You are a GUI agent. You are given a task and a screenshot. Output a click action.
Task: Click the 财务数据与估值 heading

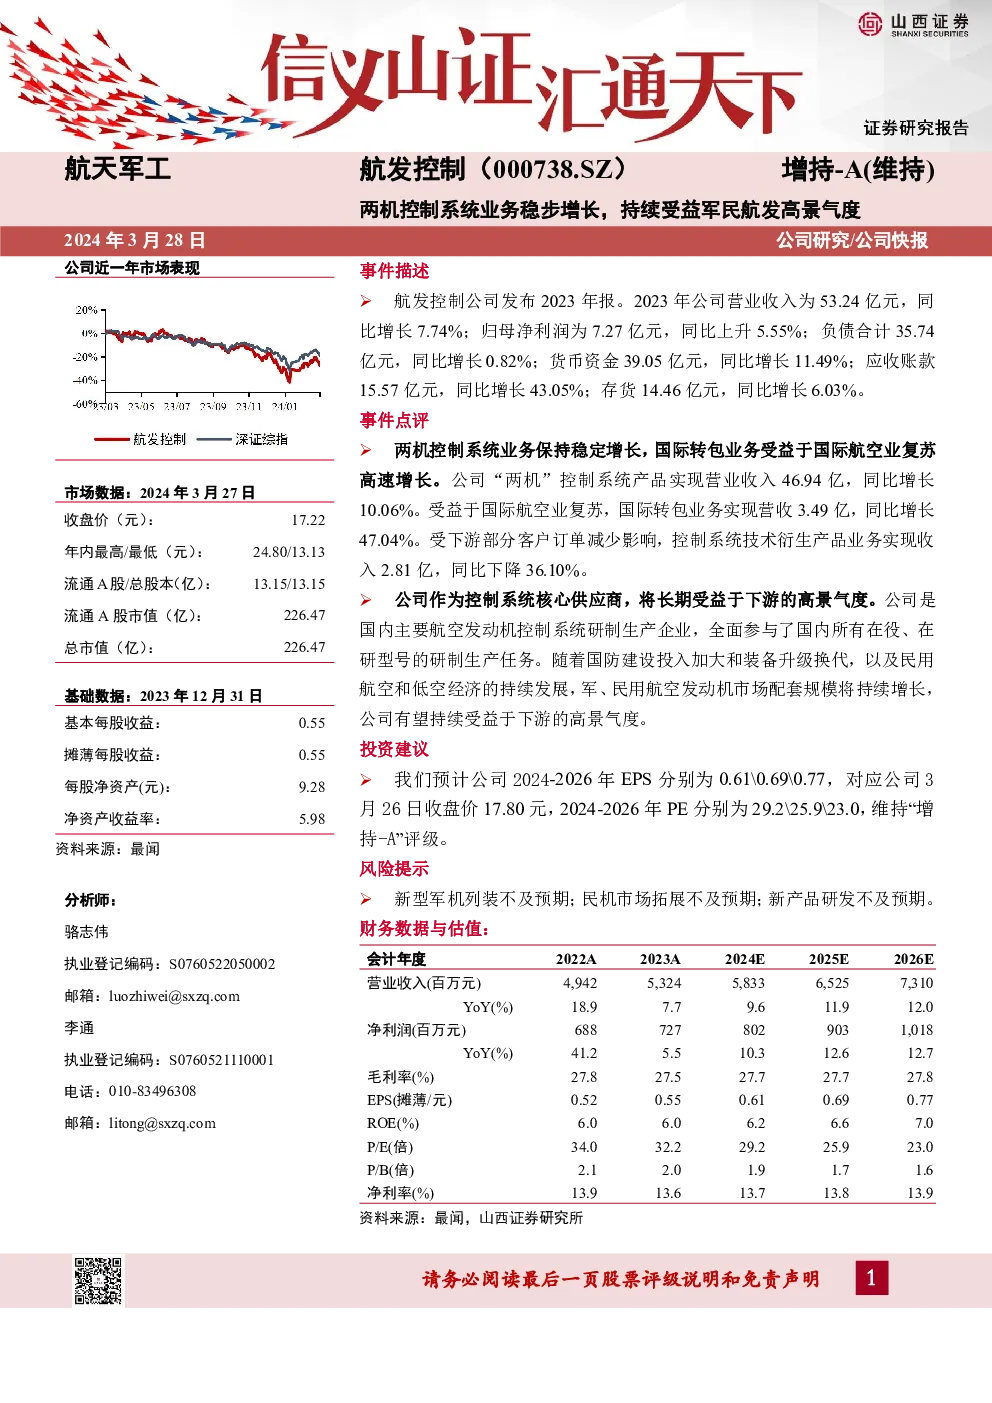pyautogui.click(x=425, y=929)
